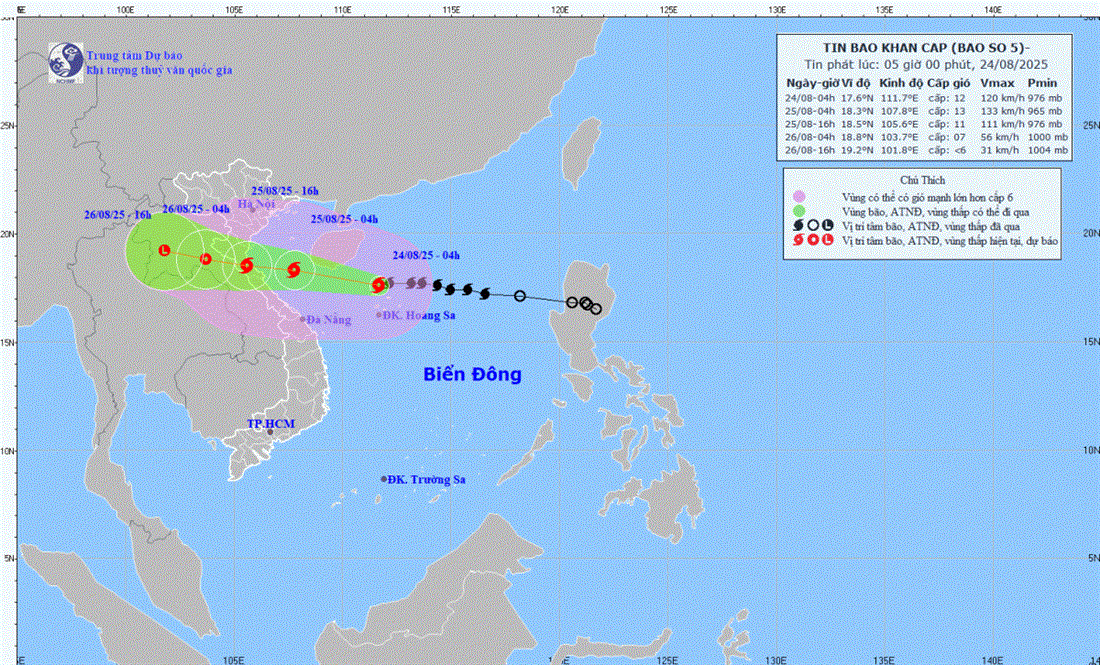1100x665 pixels.
Task: Select the 26/08-16h row in the forecast table
Action: tap(926, 150)
